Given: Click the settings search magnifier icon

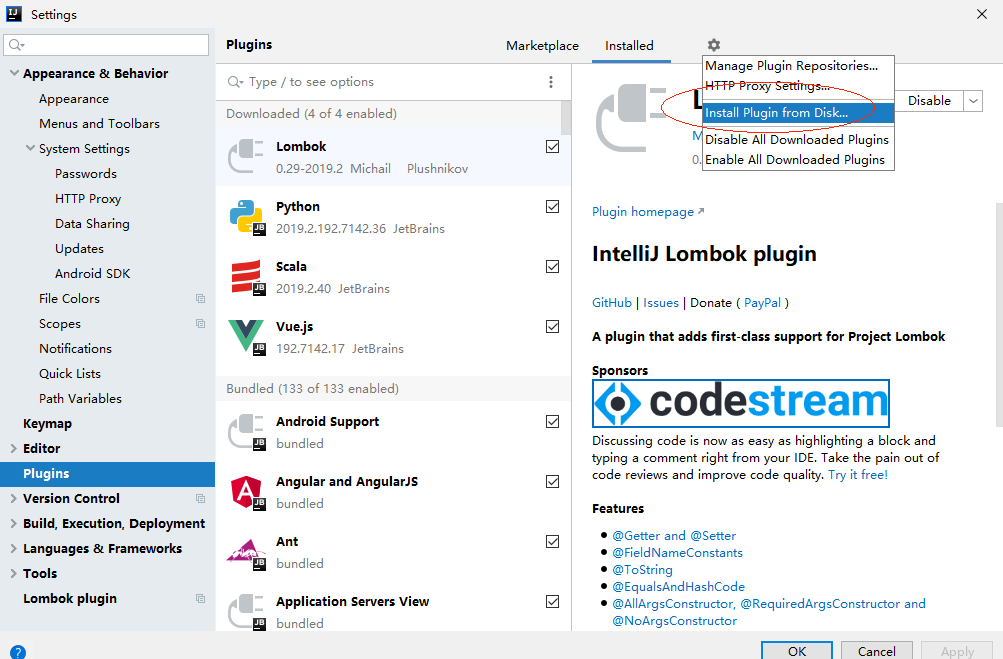Looking at the screenshot, I should [x=16, y=45].
